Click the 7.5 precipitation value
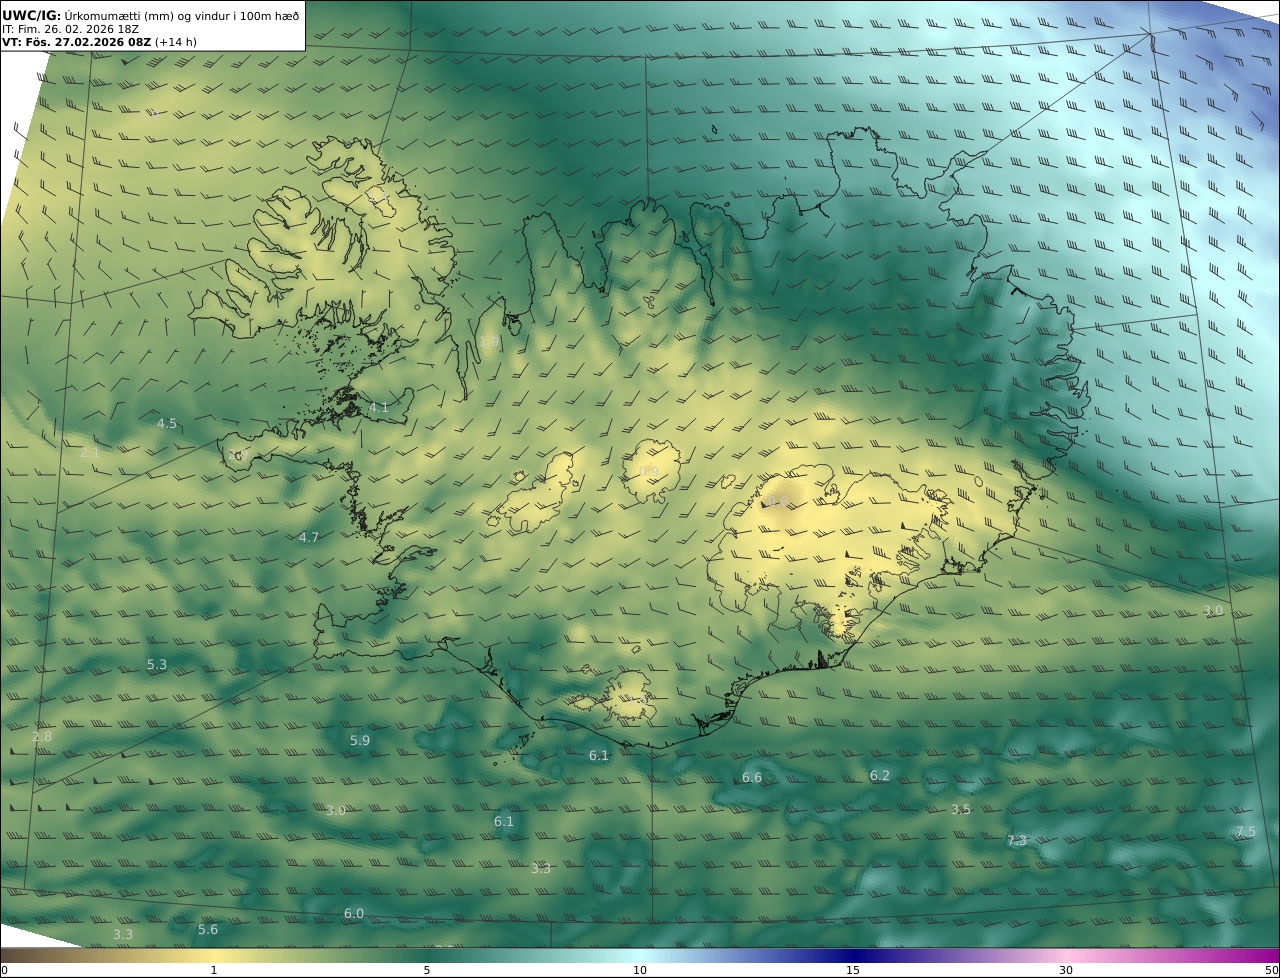This screenshot has width=1280, height=978. coord(1246,832)
